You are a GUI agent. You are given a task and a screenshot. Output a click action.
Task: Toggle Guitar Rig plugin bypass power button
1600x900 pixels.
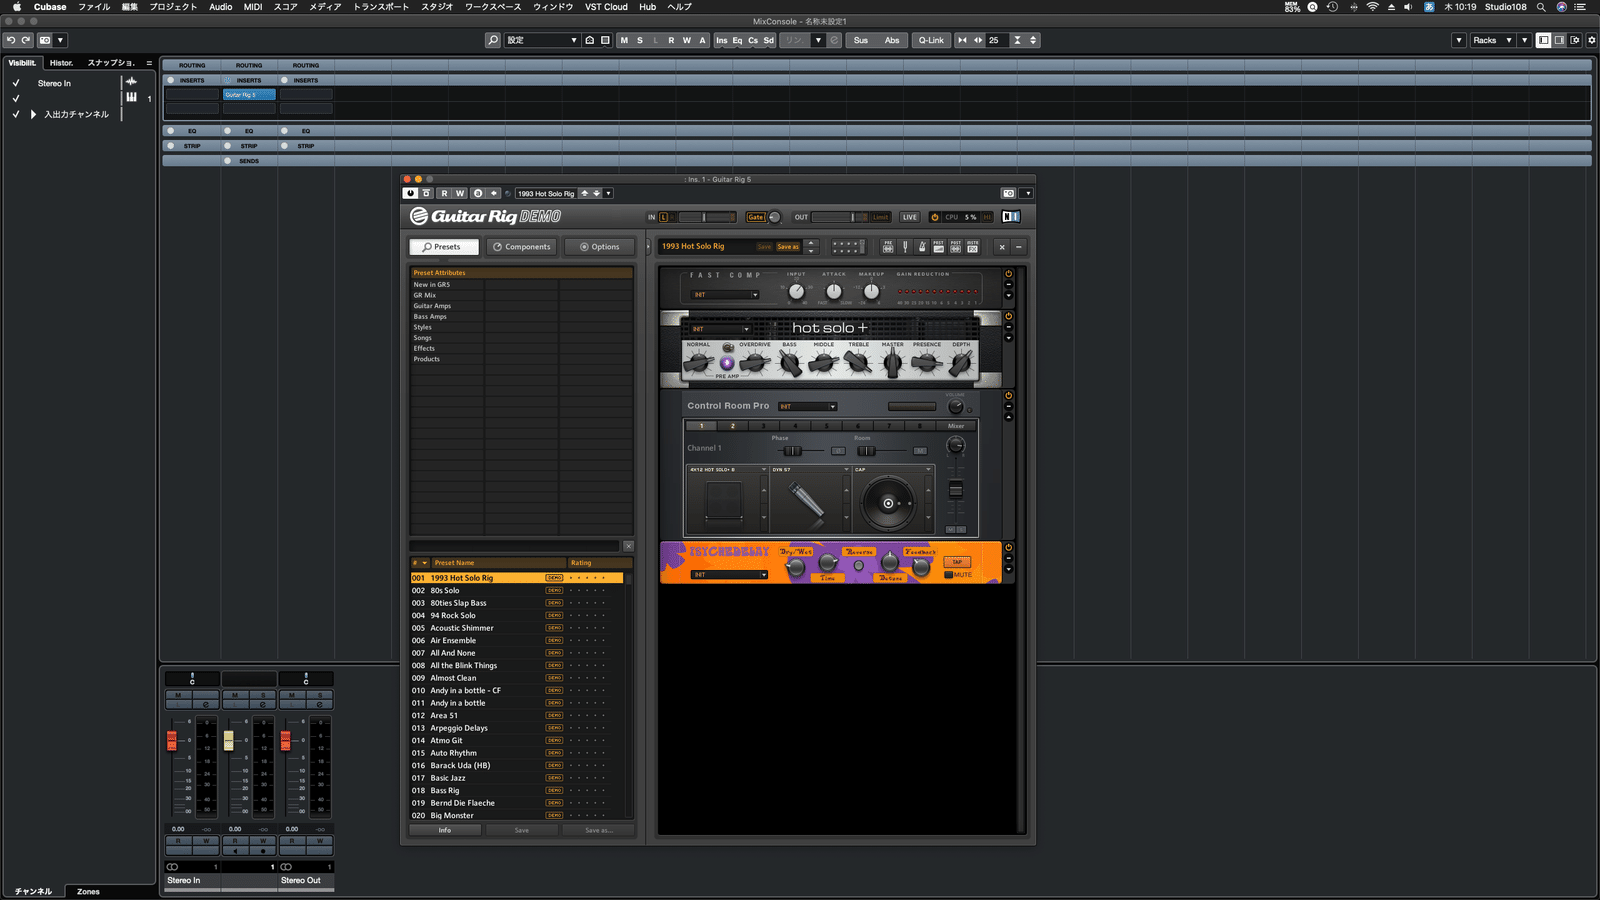(x=410, y=193)
